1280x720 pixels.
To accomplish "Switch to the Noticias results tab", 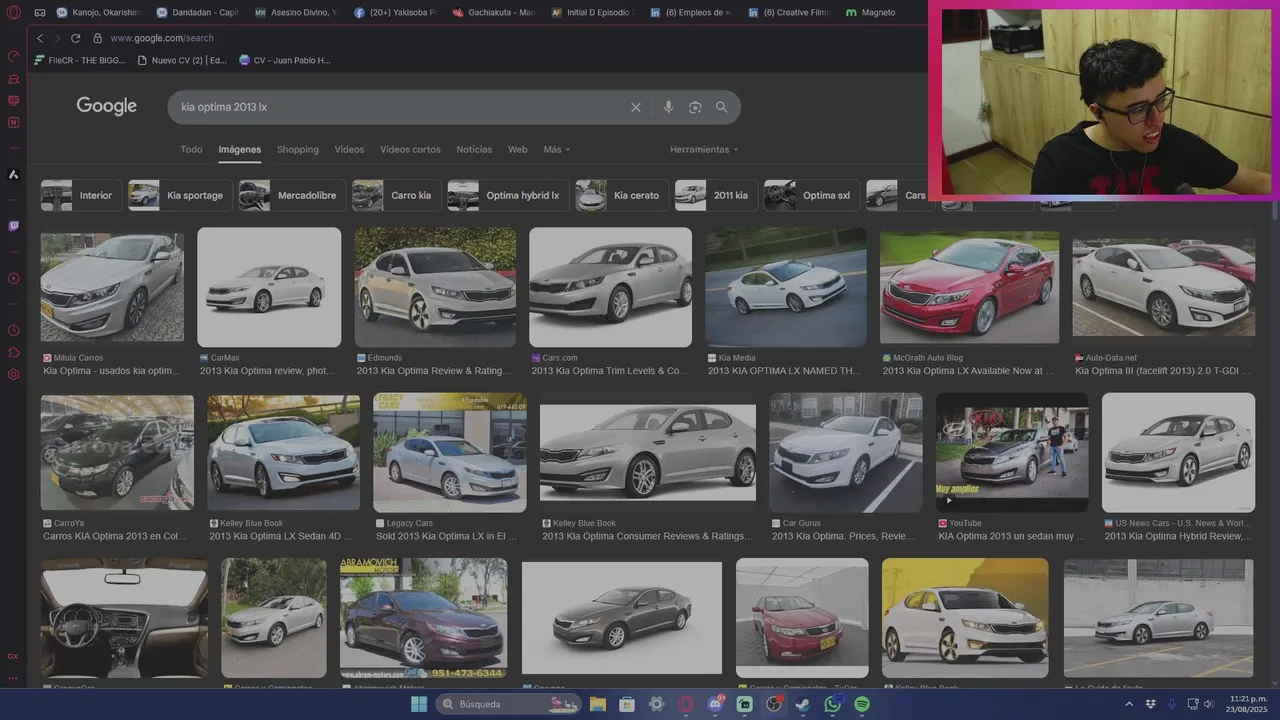I will (x=474, y=149).
